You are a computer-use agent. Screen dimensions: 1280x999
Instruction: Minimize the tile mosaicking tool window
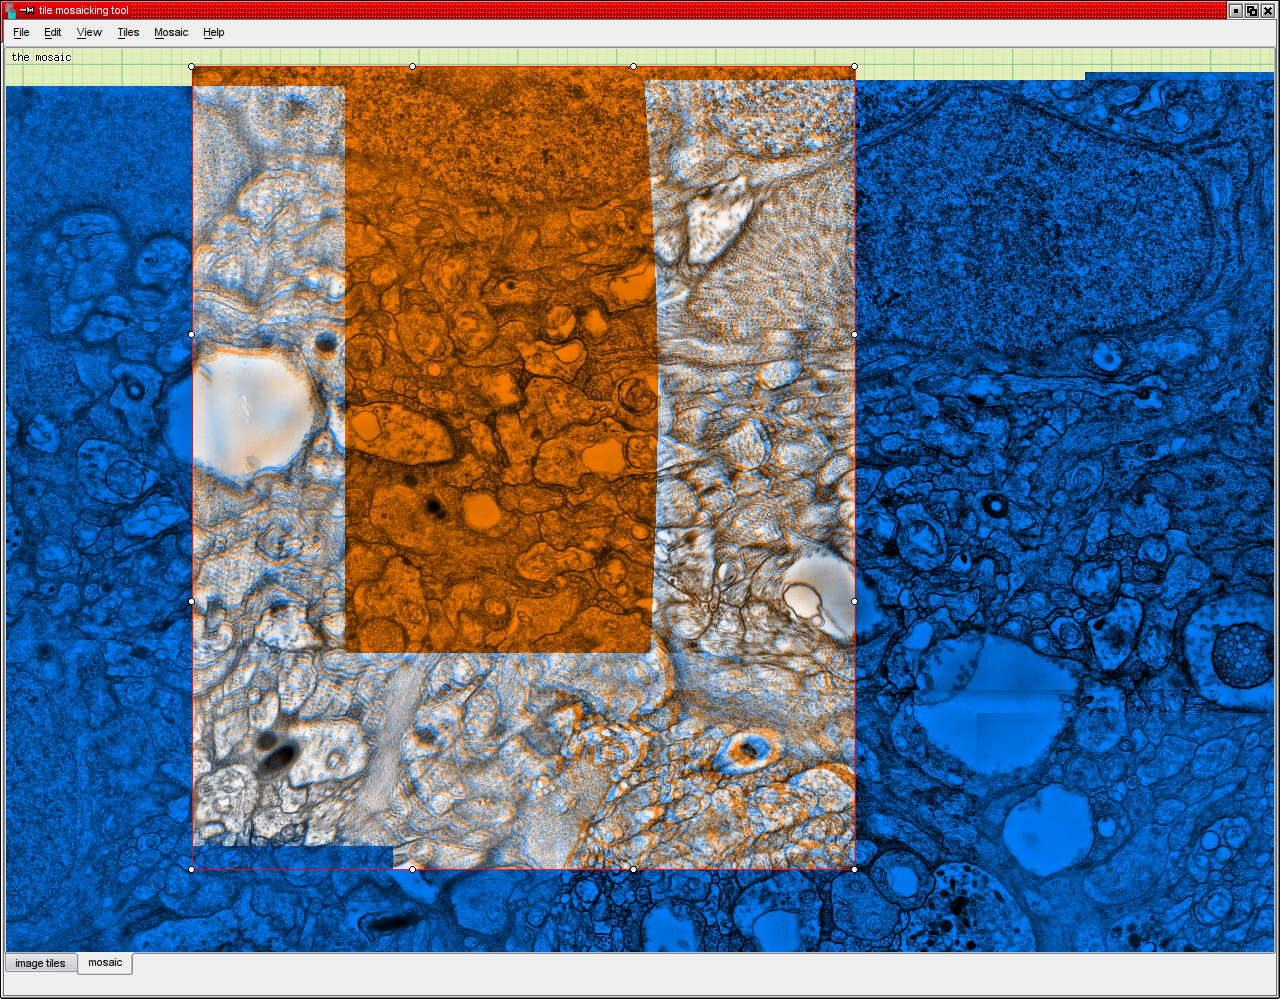click(x=1237, y=10)
